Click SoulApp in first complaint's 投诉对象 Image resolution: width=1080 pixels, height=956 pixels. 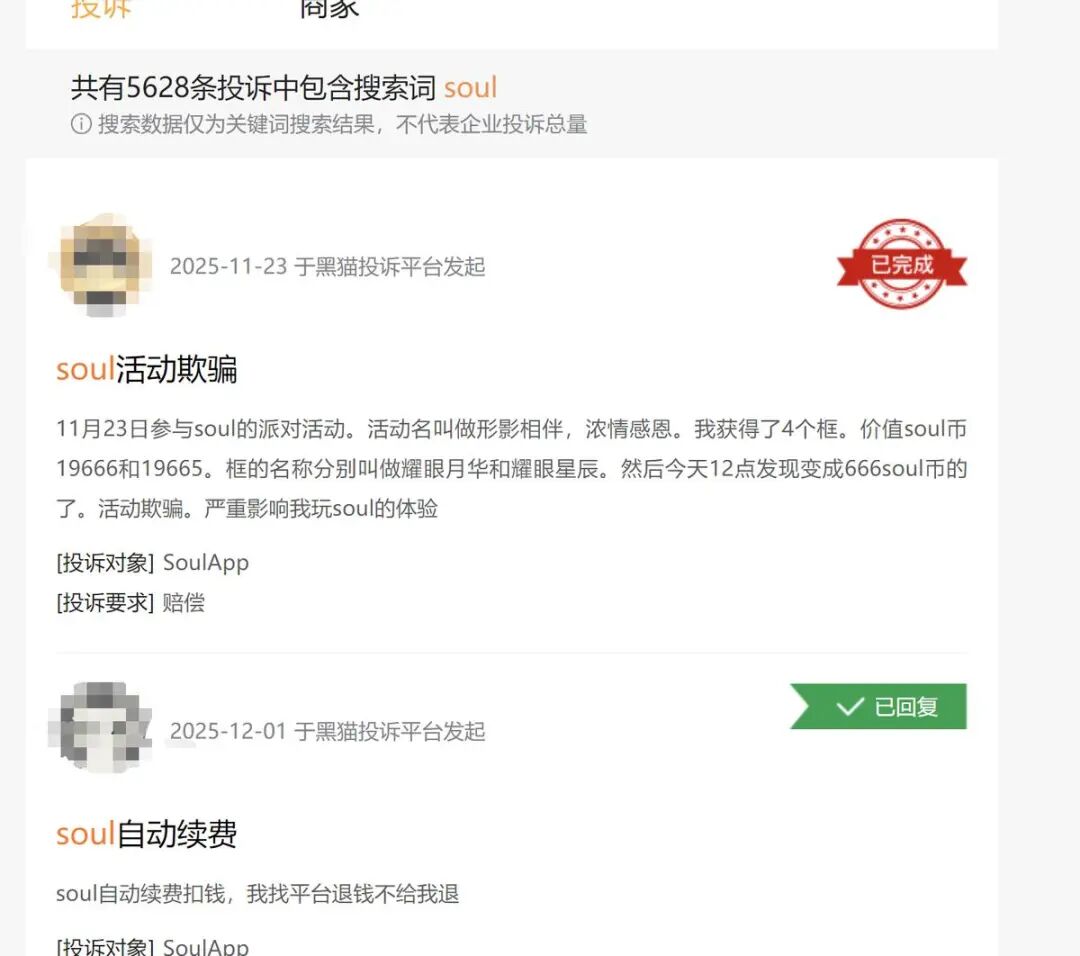(206, 563)
